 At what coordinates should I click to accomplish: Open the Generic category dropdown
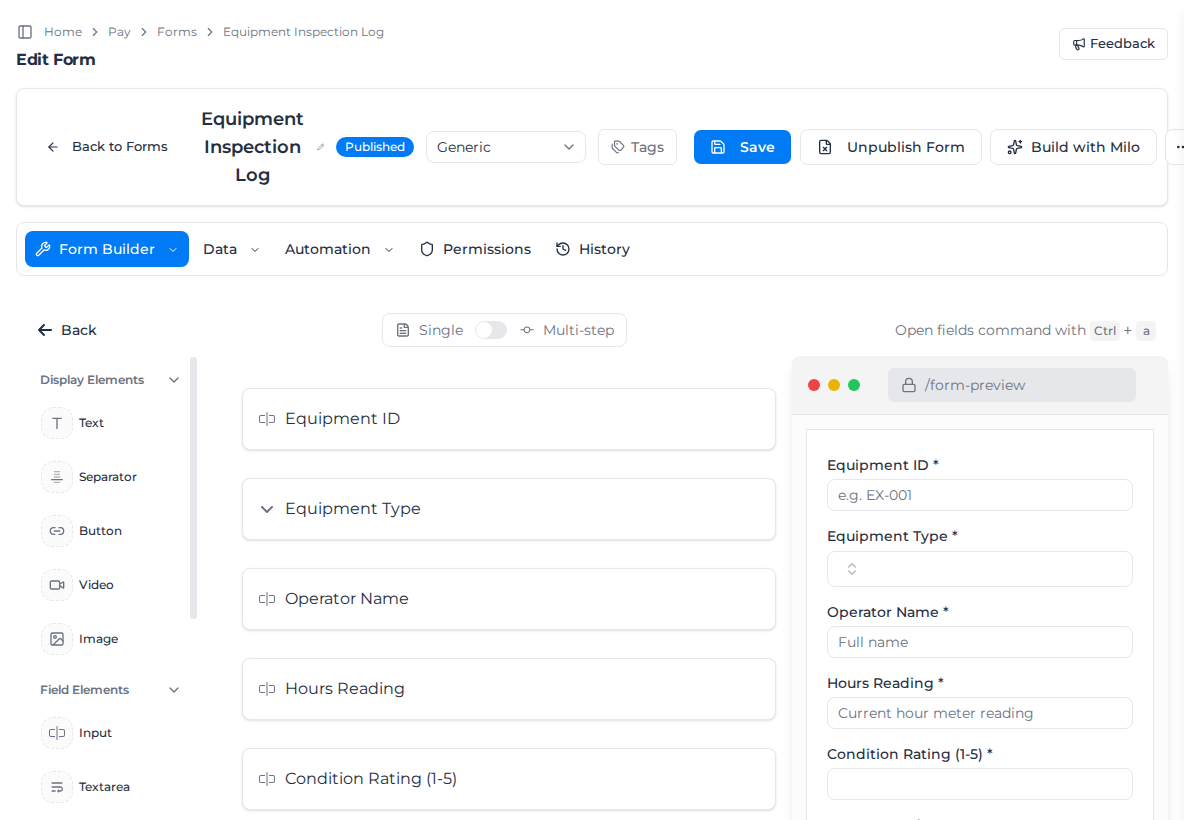pos(505,147)
